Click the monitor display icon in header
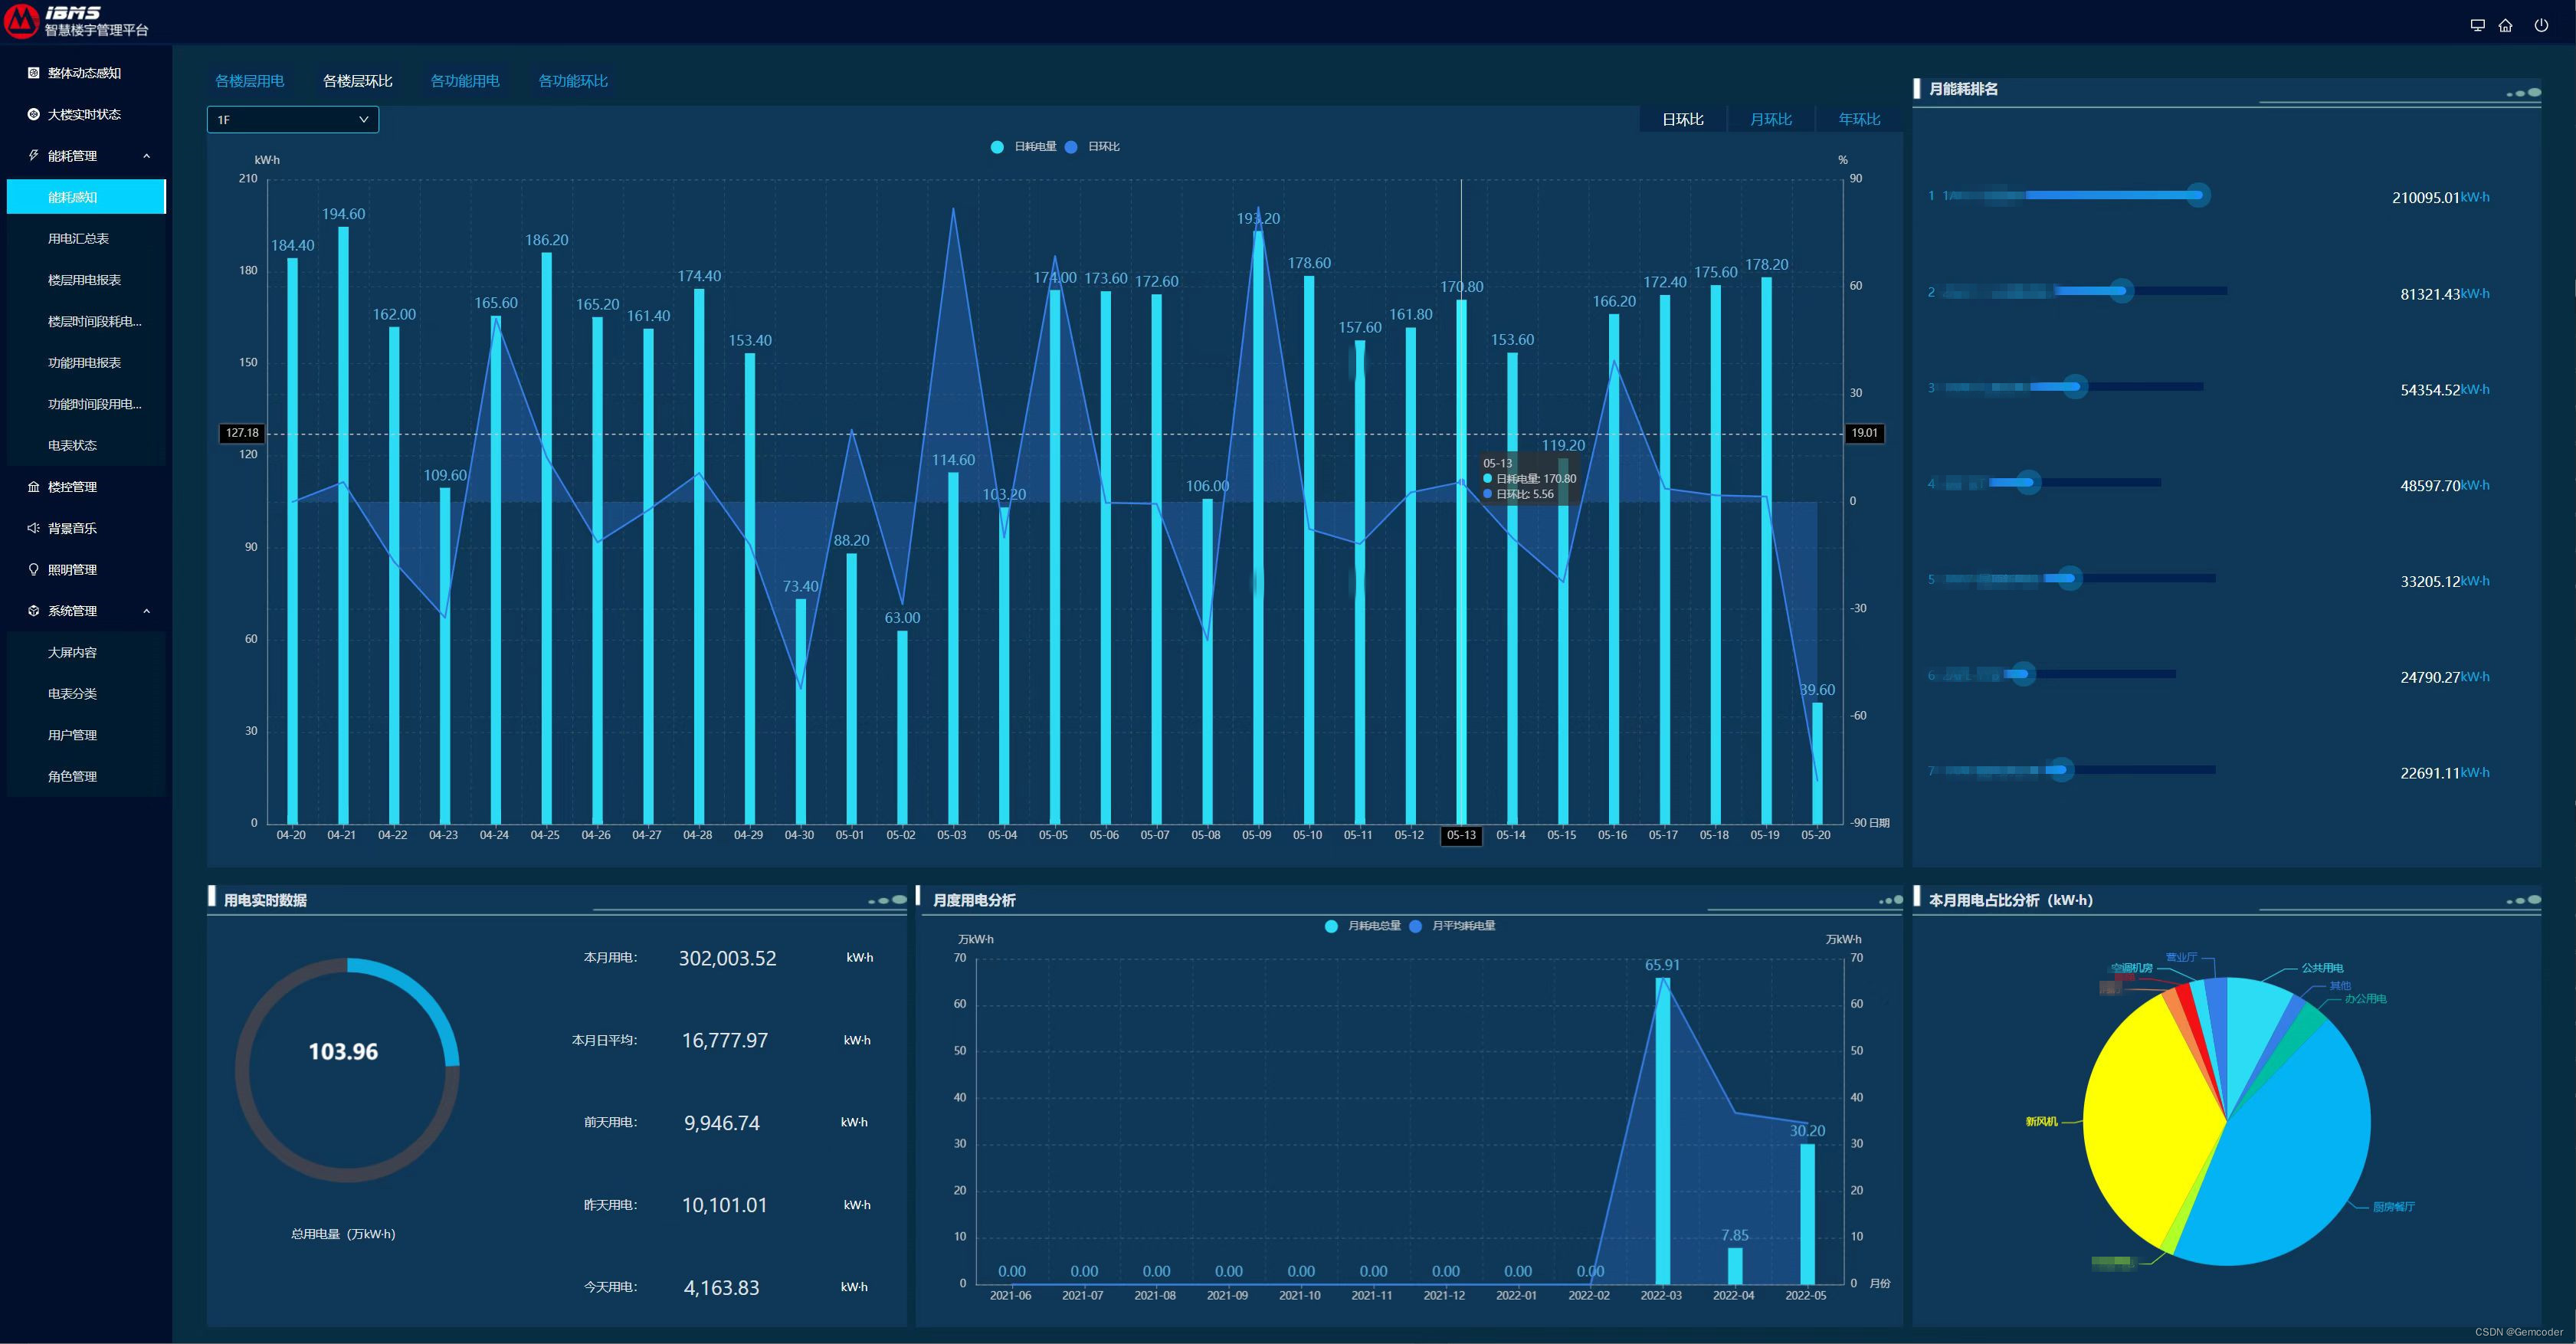This screenshot has height=1344, width=2576. pos(2477,26)
